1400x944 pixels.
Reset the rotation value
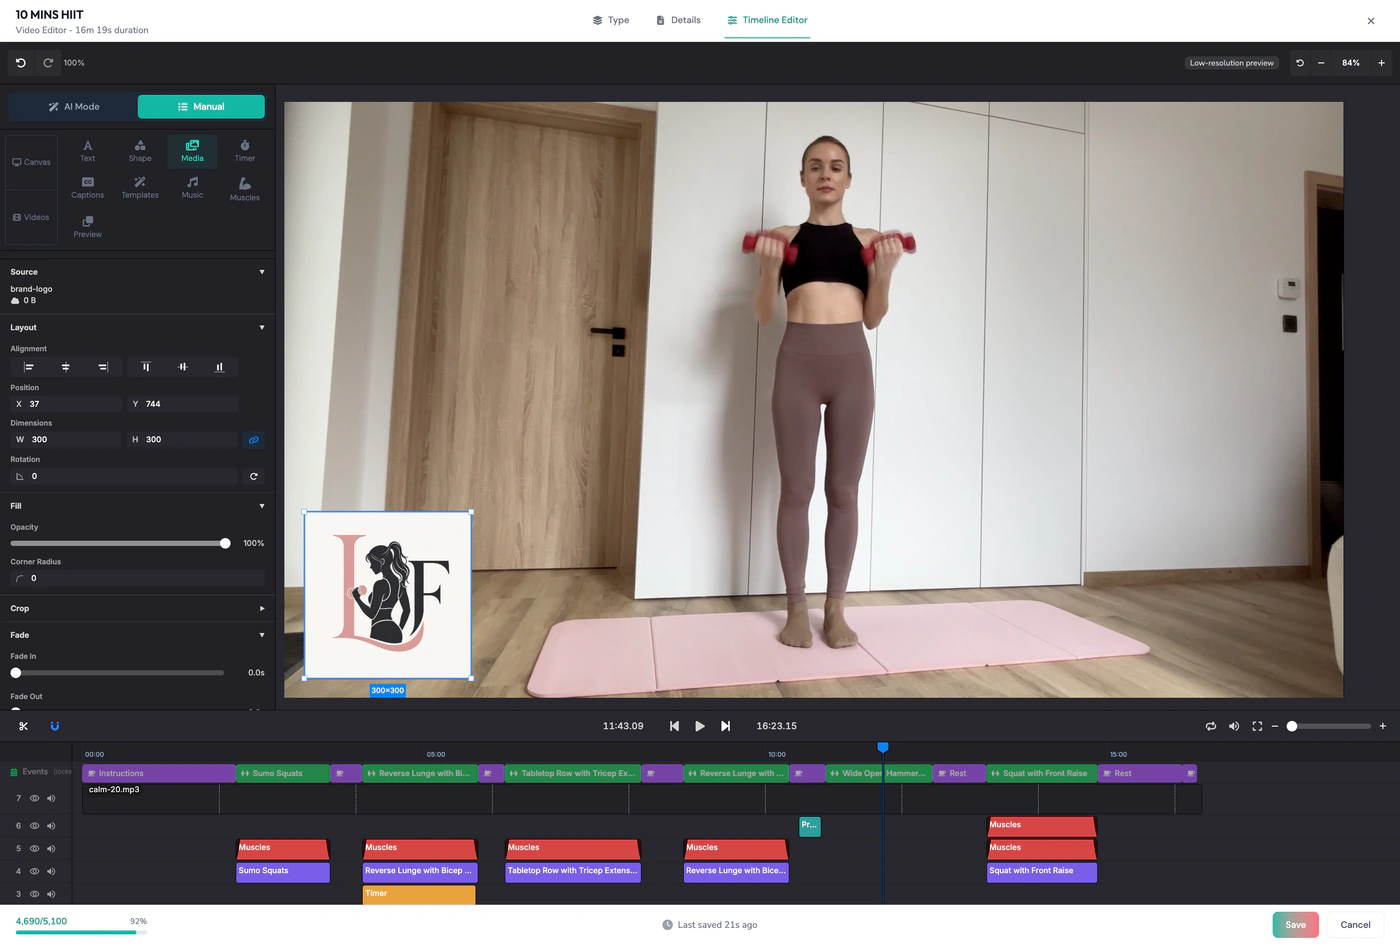[254, 476]
